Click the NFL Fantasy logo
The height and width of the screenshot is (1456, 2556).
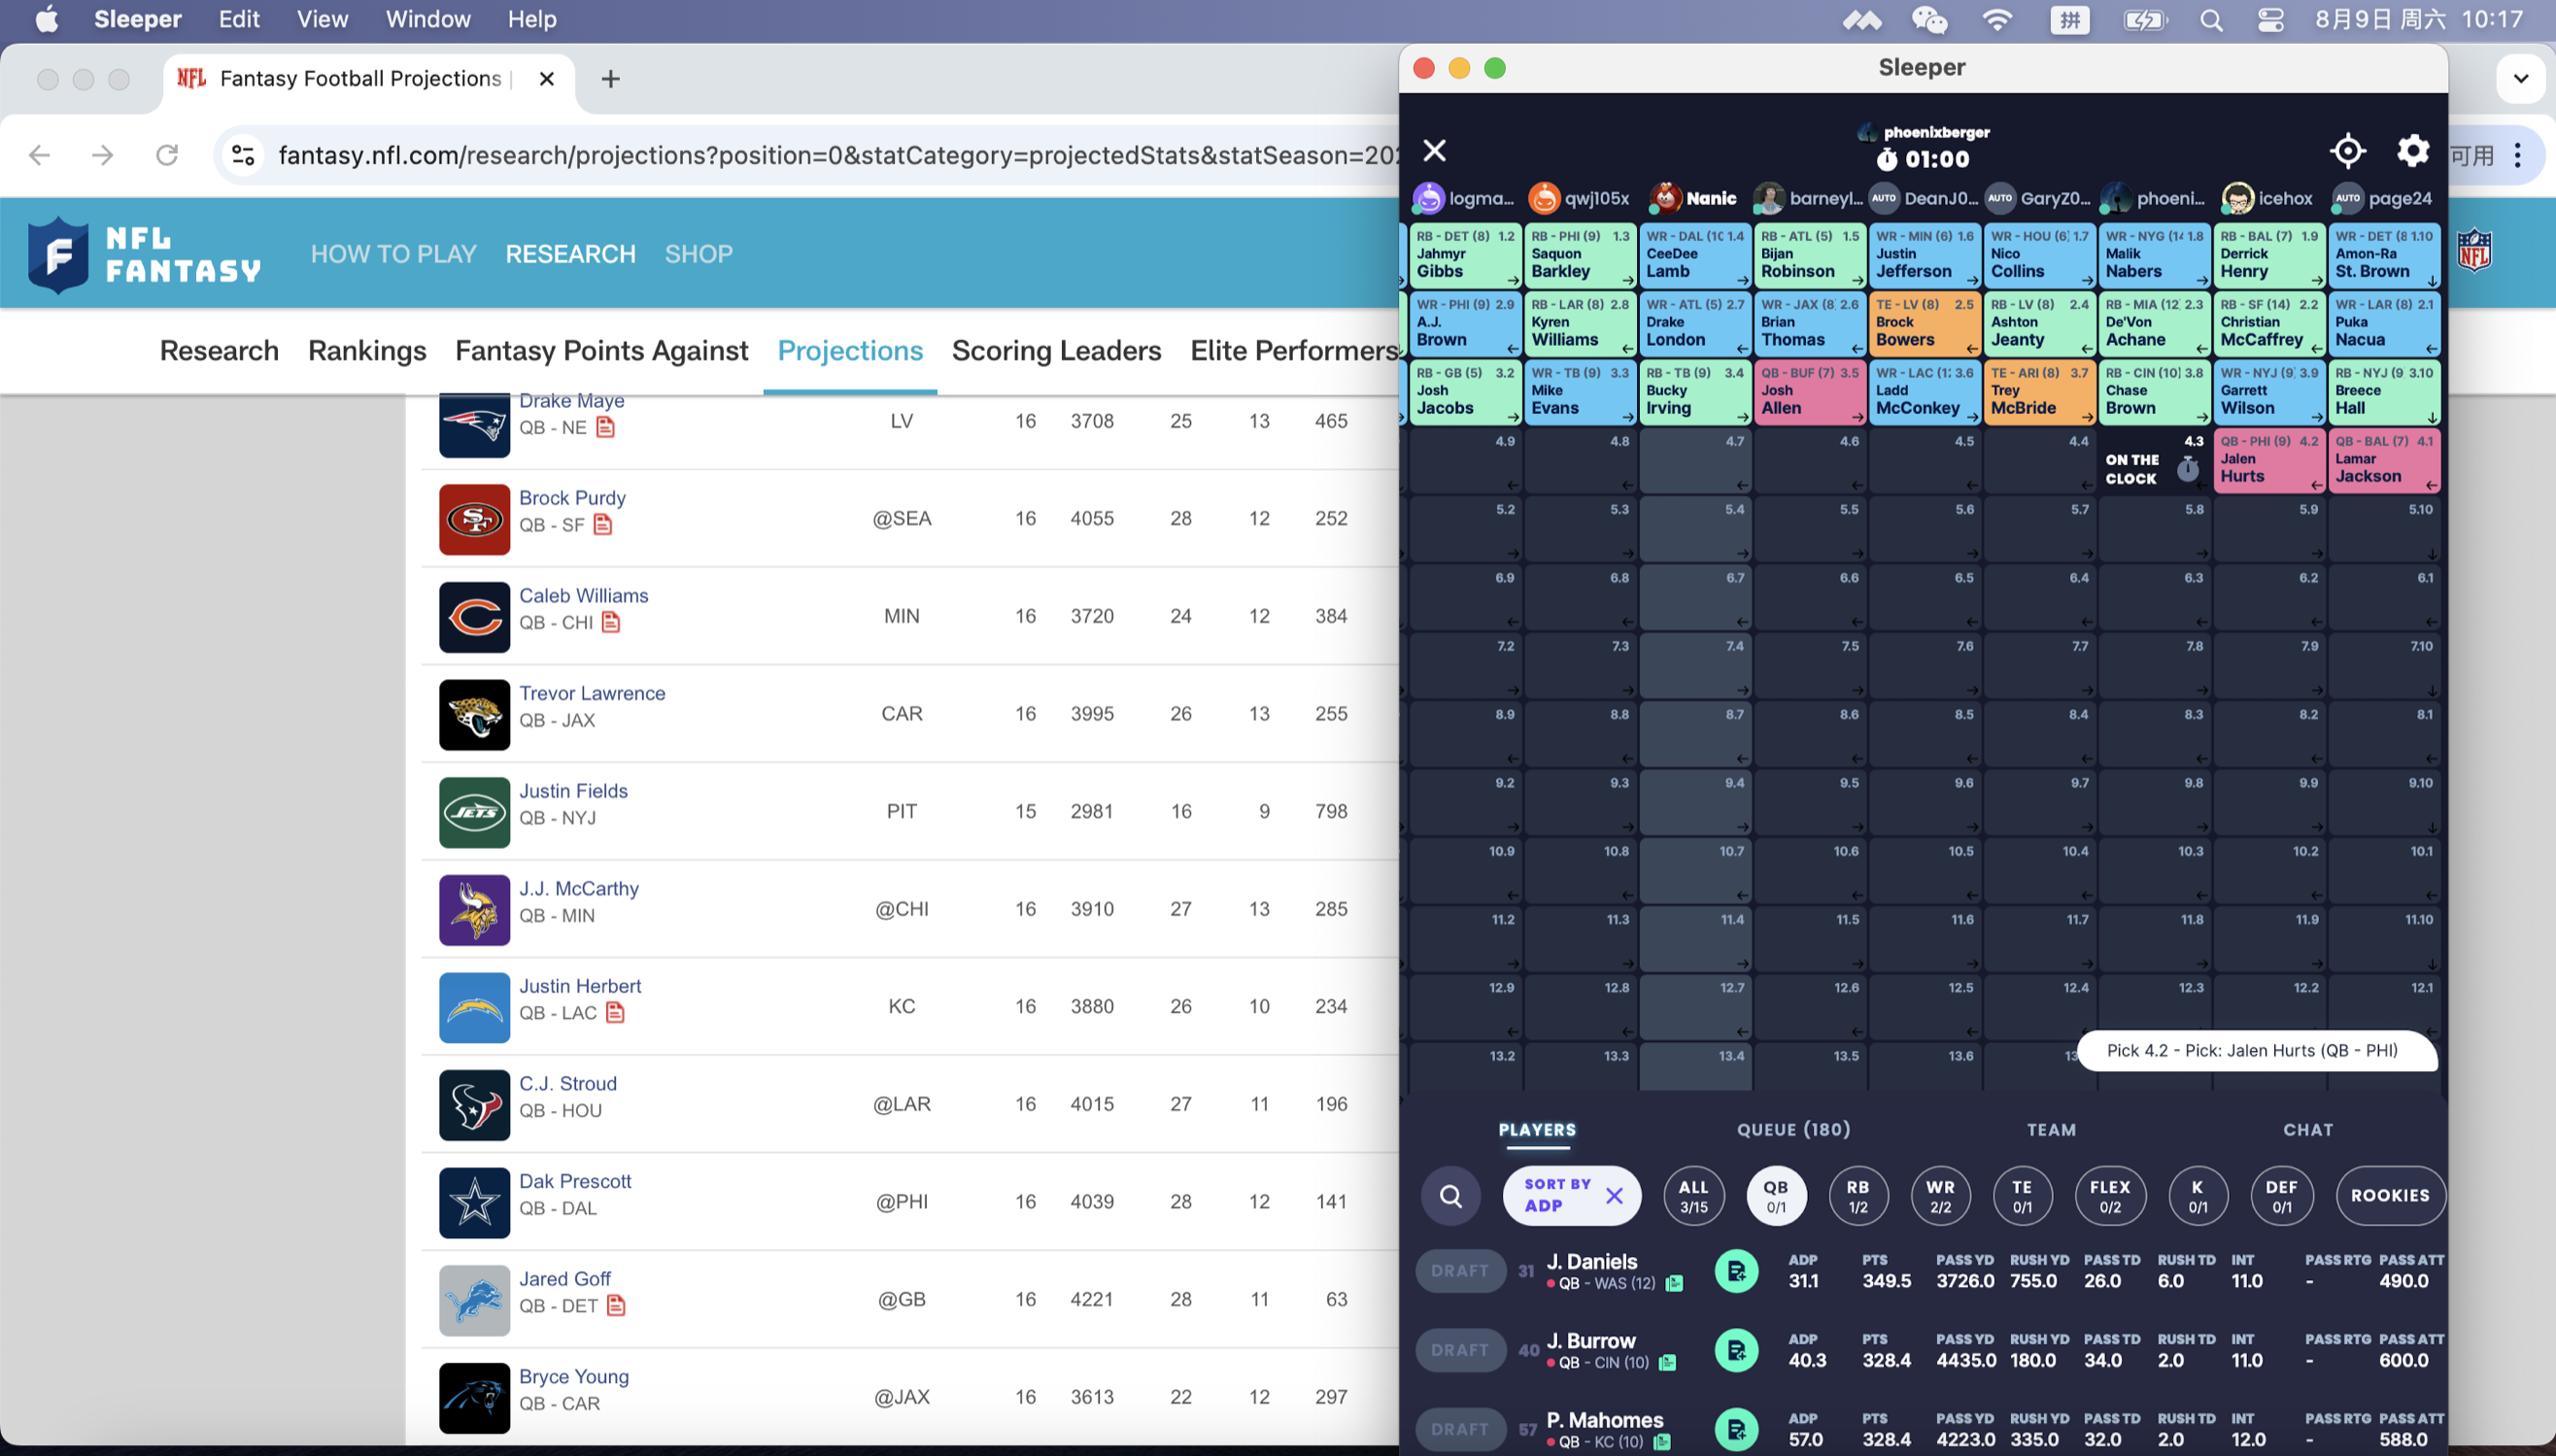144,254
